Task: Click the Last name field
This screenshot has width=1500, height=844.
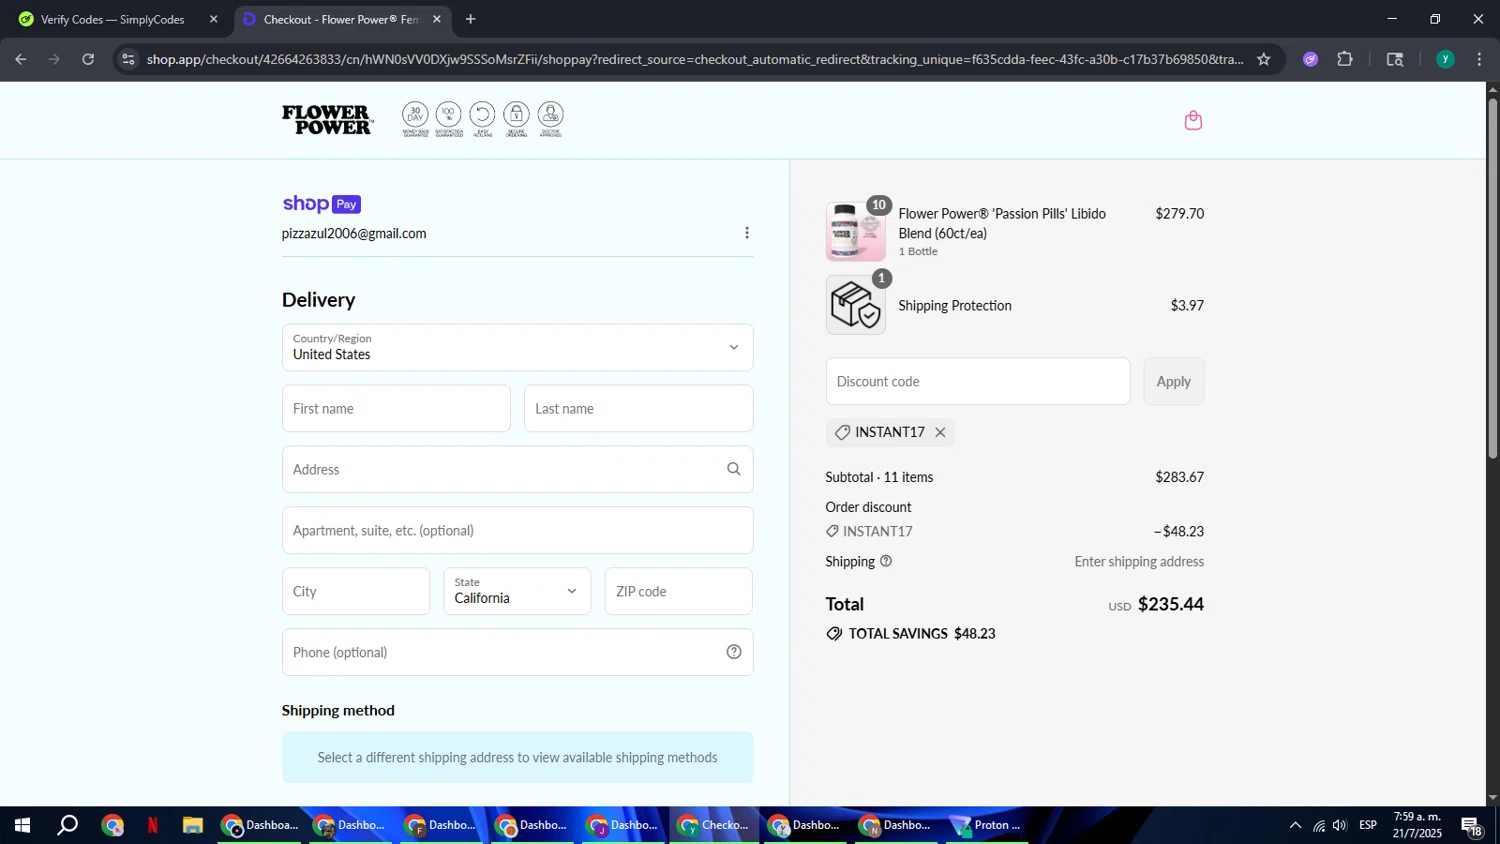Action: [x=639, y=408]
